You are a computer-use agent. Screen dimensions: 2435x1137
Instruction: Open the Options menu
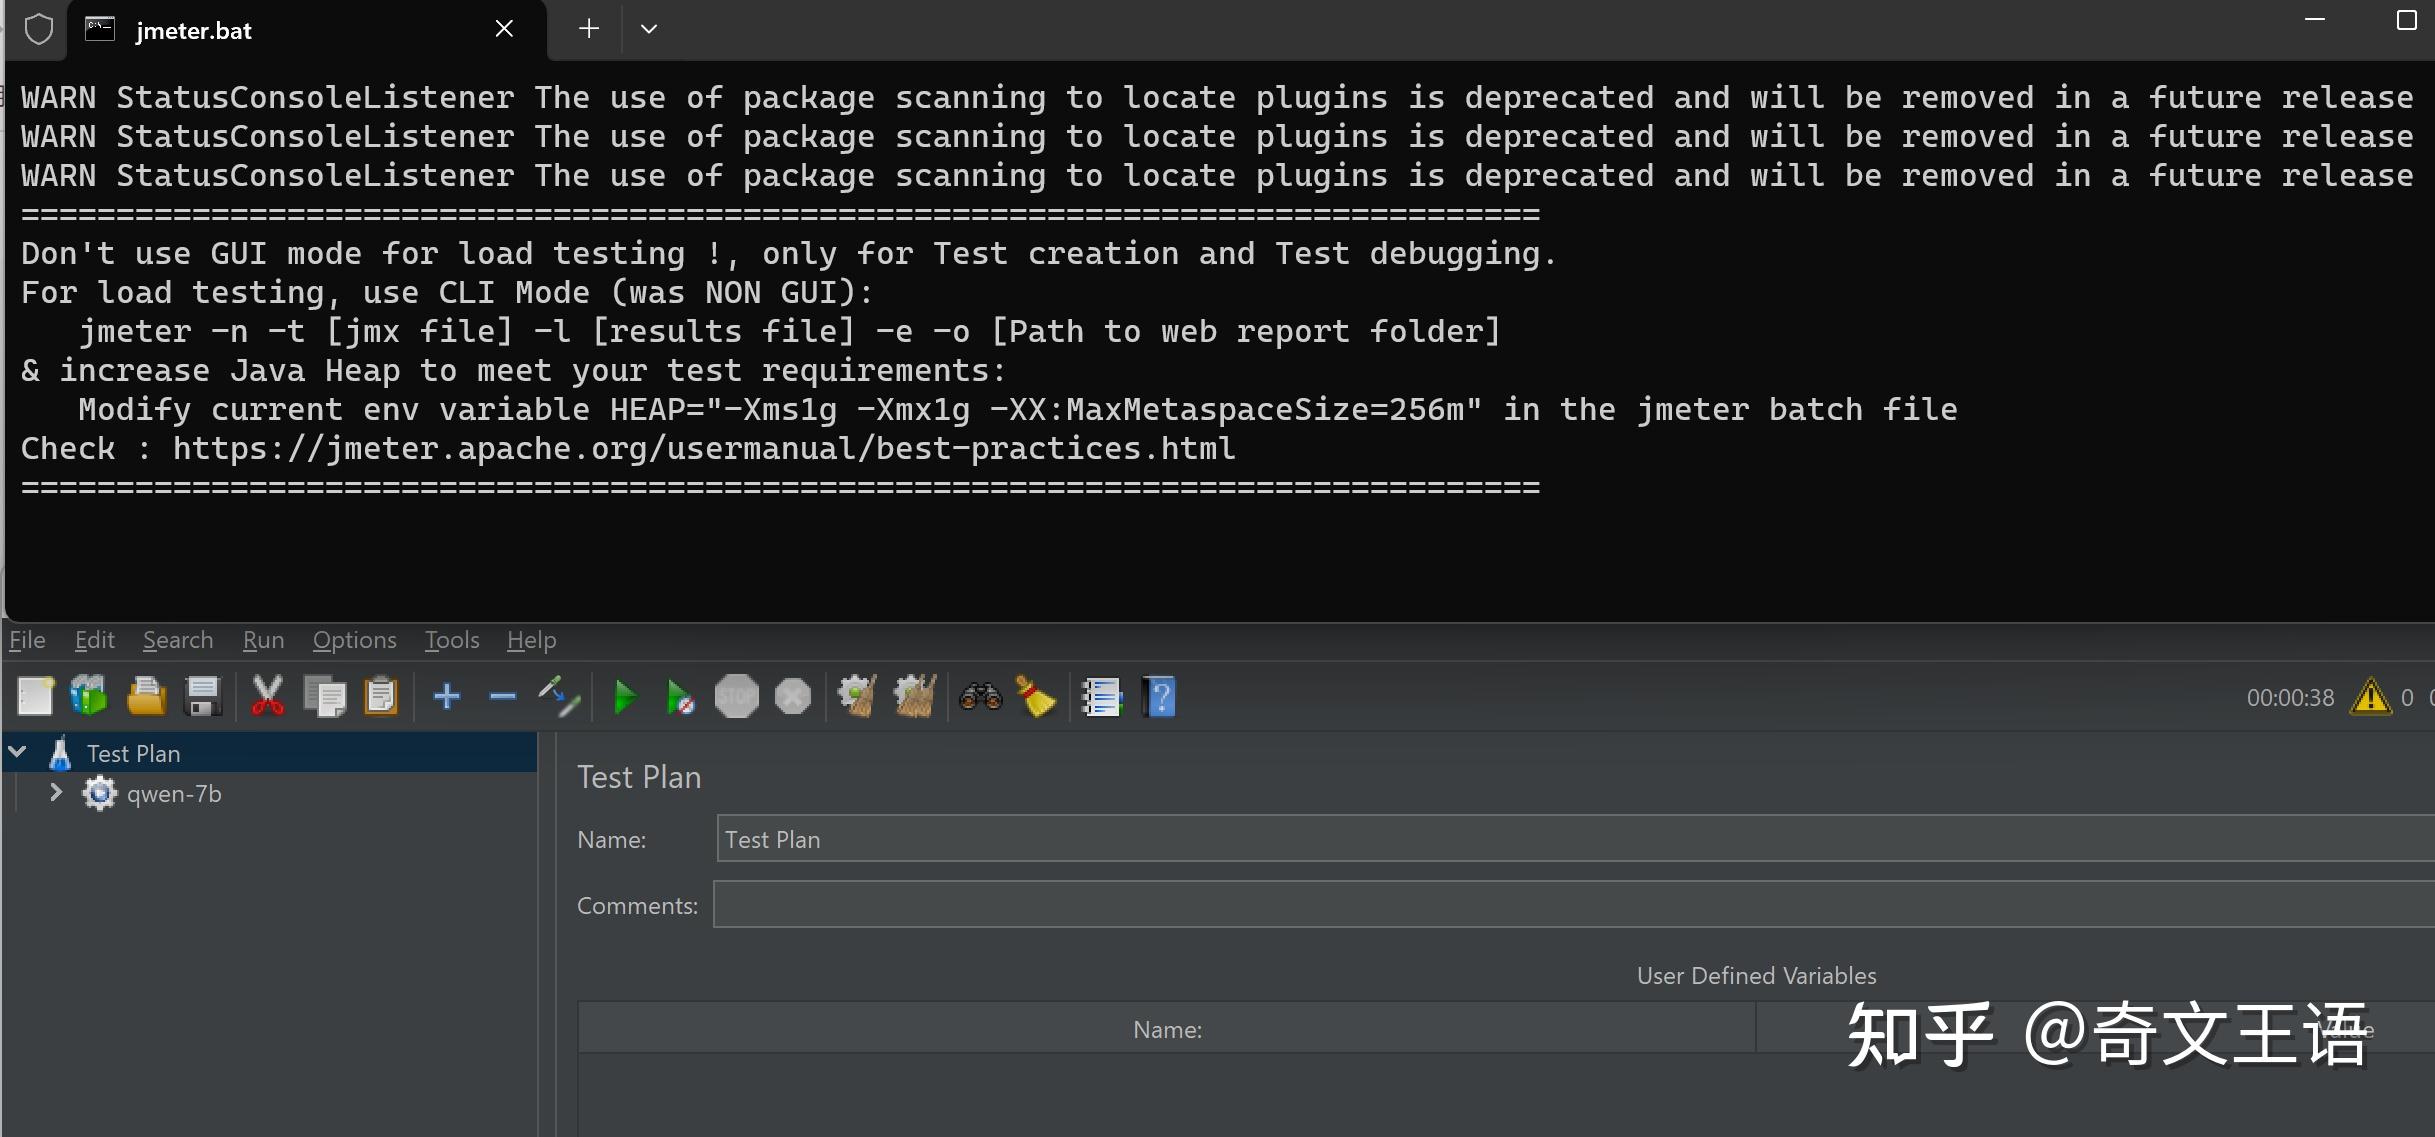(x=354, y=640)
